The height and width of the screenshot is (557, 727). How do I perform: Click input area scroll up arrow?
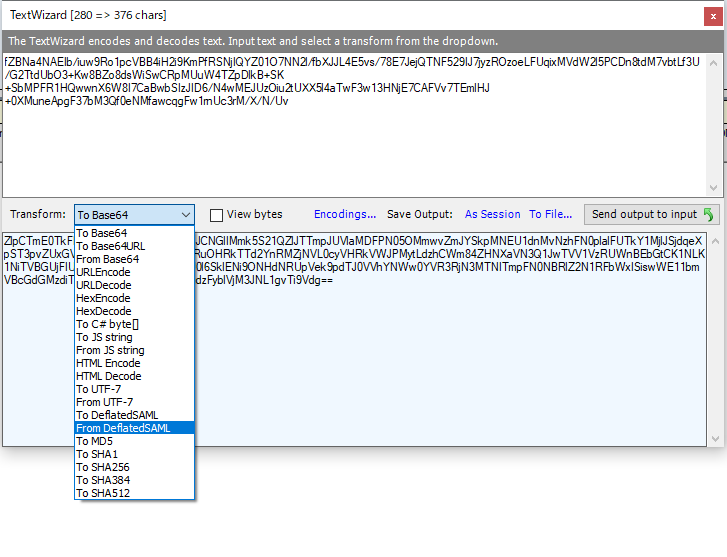coord(714,63)
